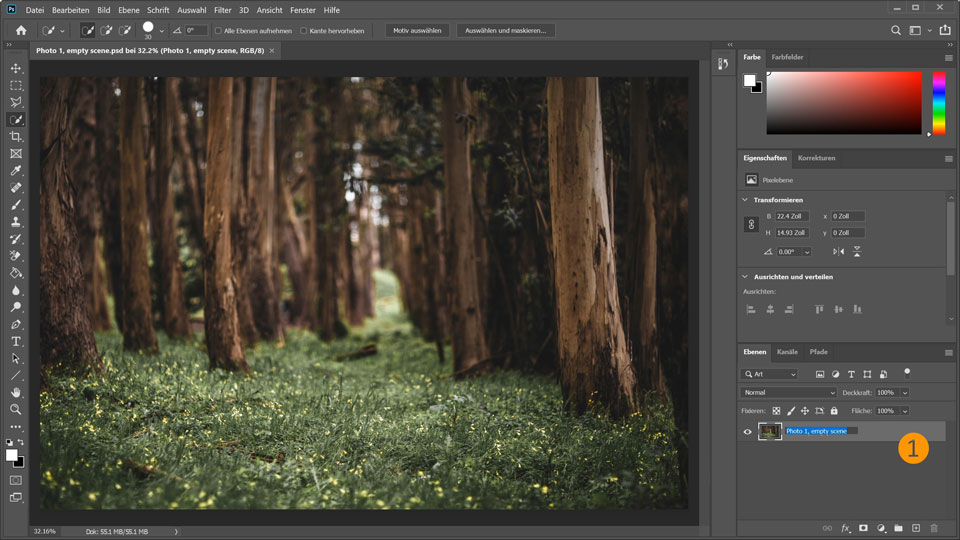The image size is (960, 540).
Task: Create a new layer with plus icon
Action: pos(915,527)
